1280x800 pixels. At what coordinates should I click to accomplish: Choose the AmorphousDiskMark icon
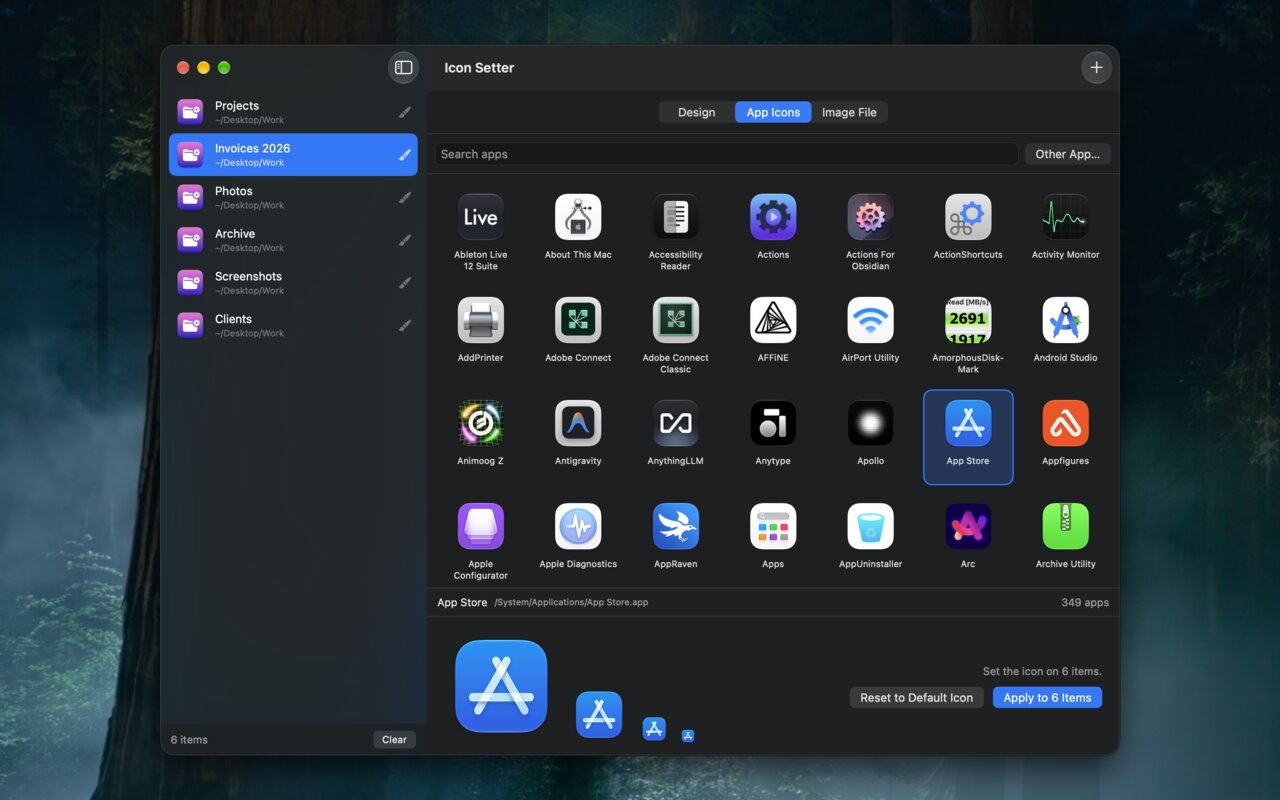point(968,320)
